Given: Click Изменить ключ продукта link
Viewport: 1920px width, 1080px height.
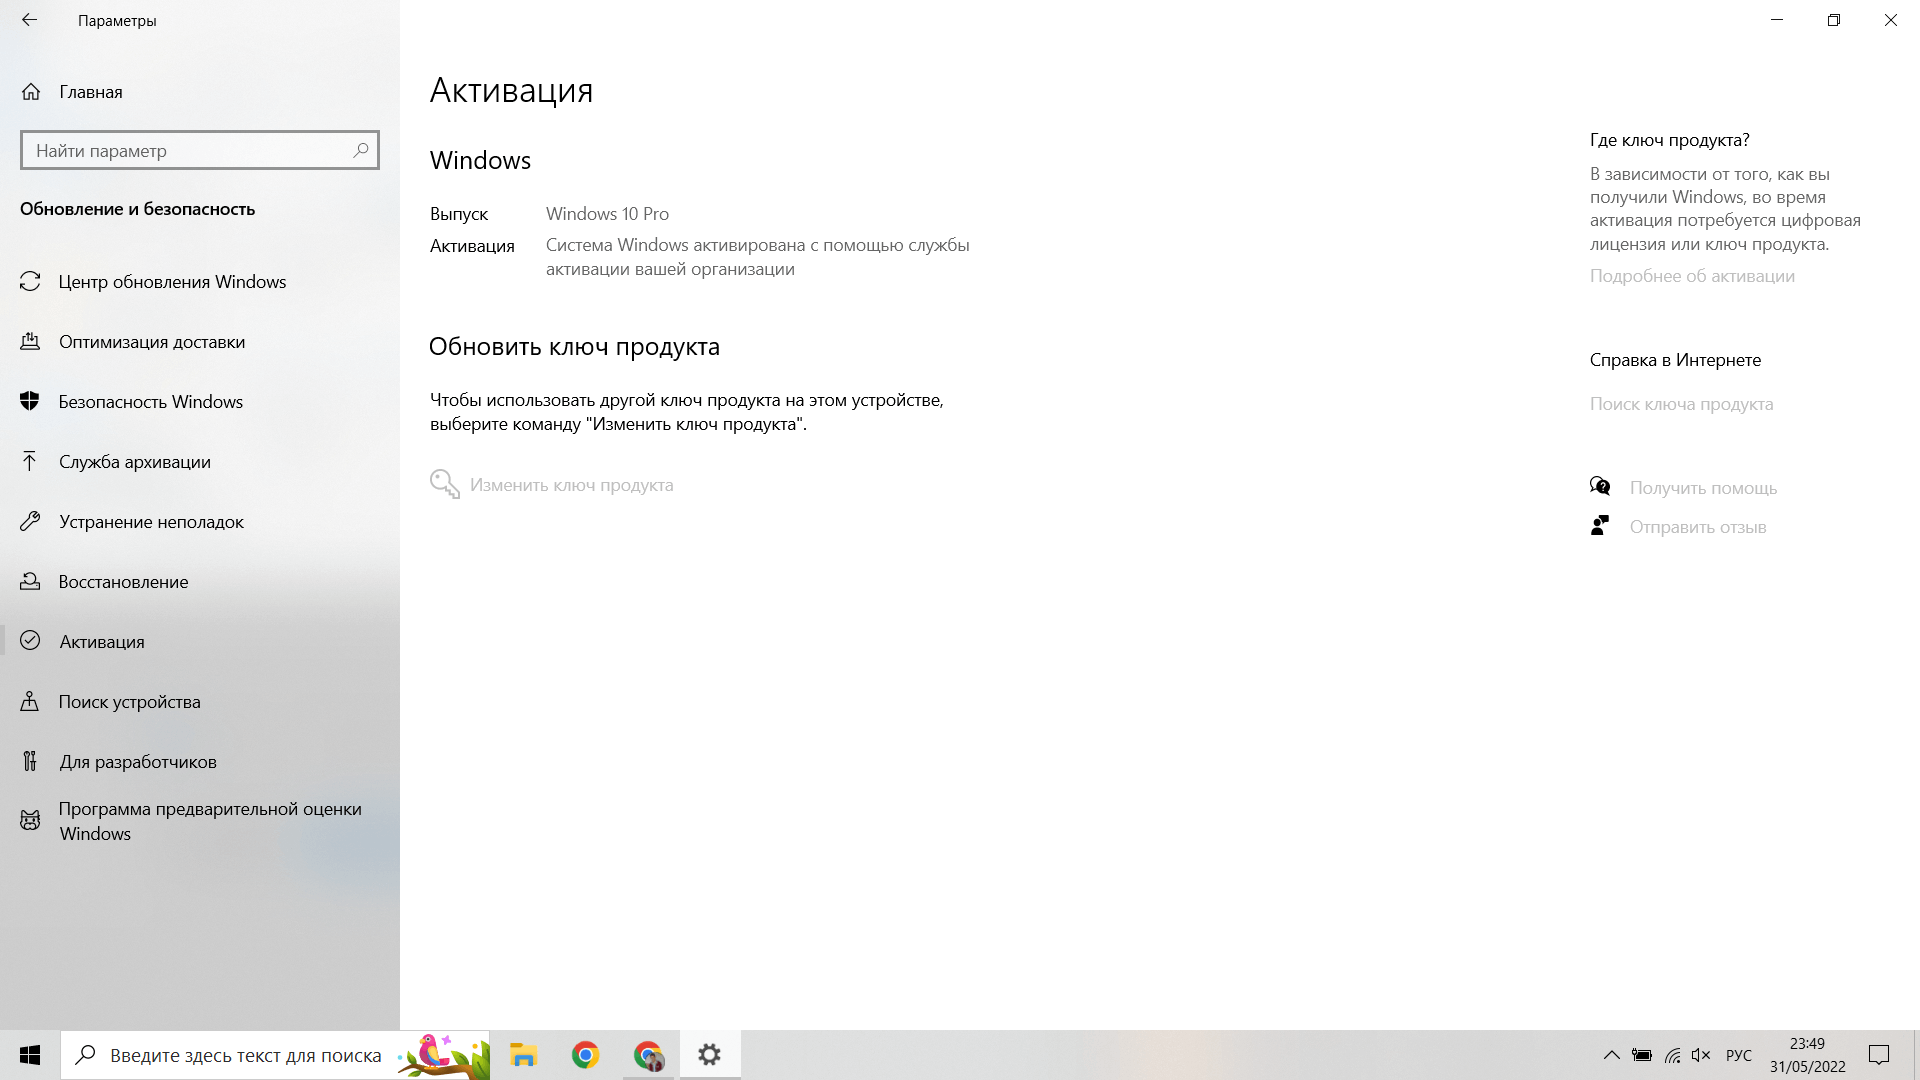Looking at the screenshot, I should click(x=572, y=485).
